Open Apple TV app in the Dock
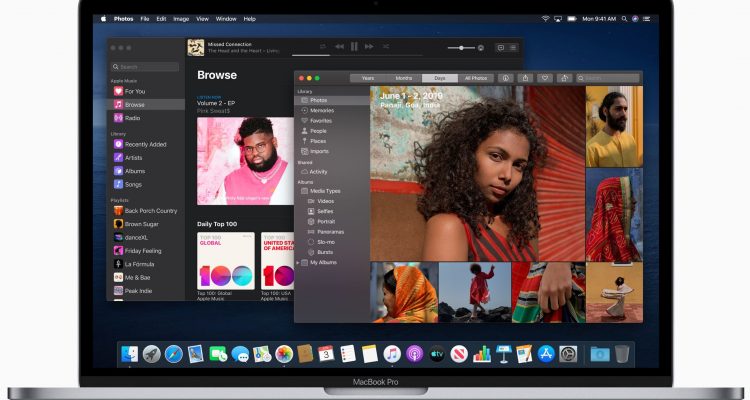The image size is (750, 400). [437, 354]
